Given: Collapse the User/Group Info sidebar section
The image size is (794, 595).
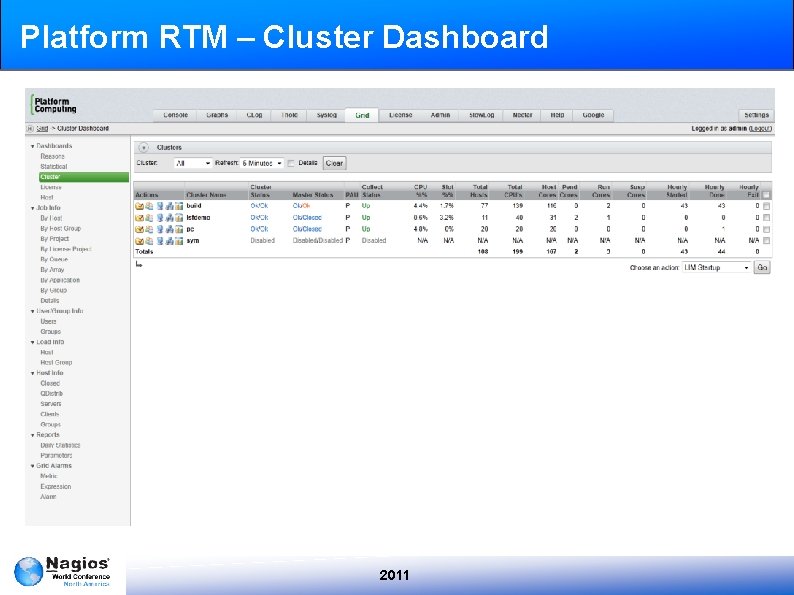Looking at the screenshot, I should click(32, 311).
